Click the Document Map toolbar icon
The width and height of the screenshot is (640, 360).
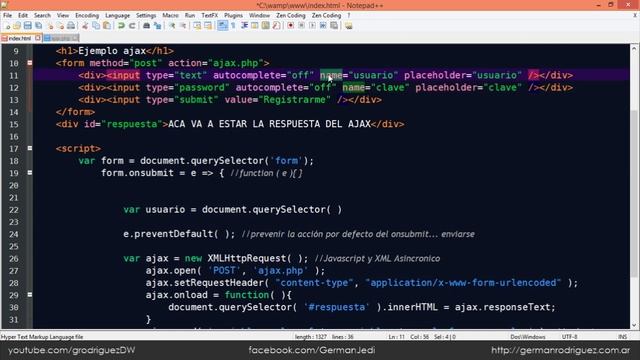(265, 26)
